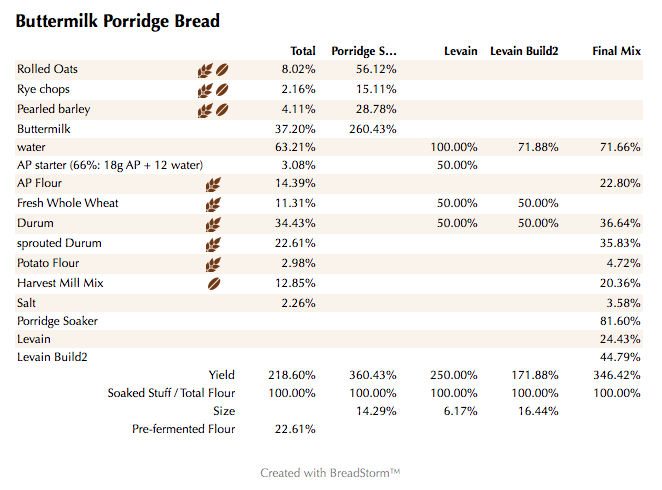This screenshot has height=490, width=662.
Task: Click the wheat flour icon in AP Flour row
Action: [x=213, y=184]
